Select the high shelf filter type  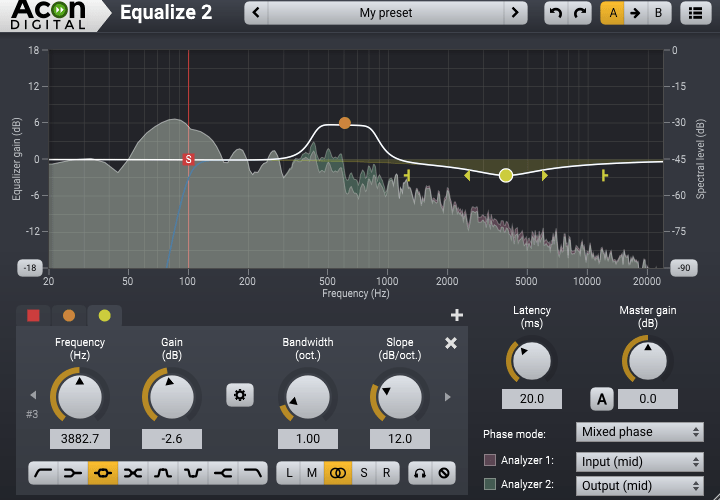pos(222,473)
